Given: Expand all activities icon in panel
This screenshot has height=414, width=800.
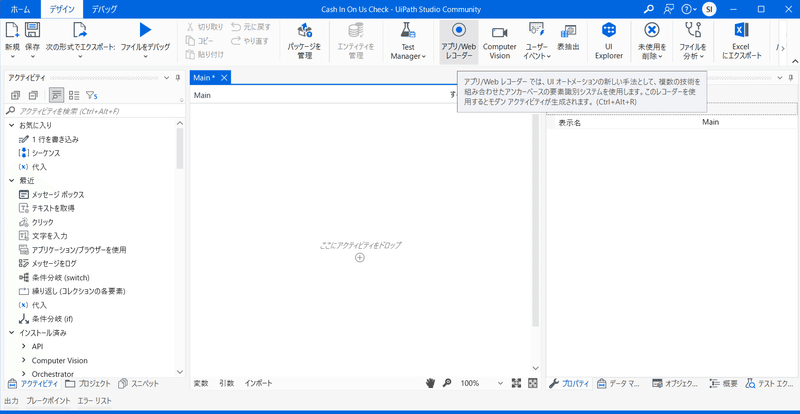Looking at the screenshot, I should (x=15, y=95).
